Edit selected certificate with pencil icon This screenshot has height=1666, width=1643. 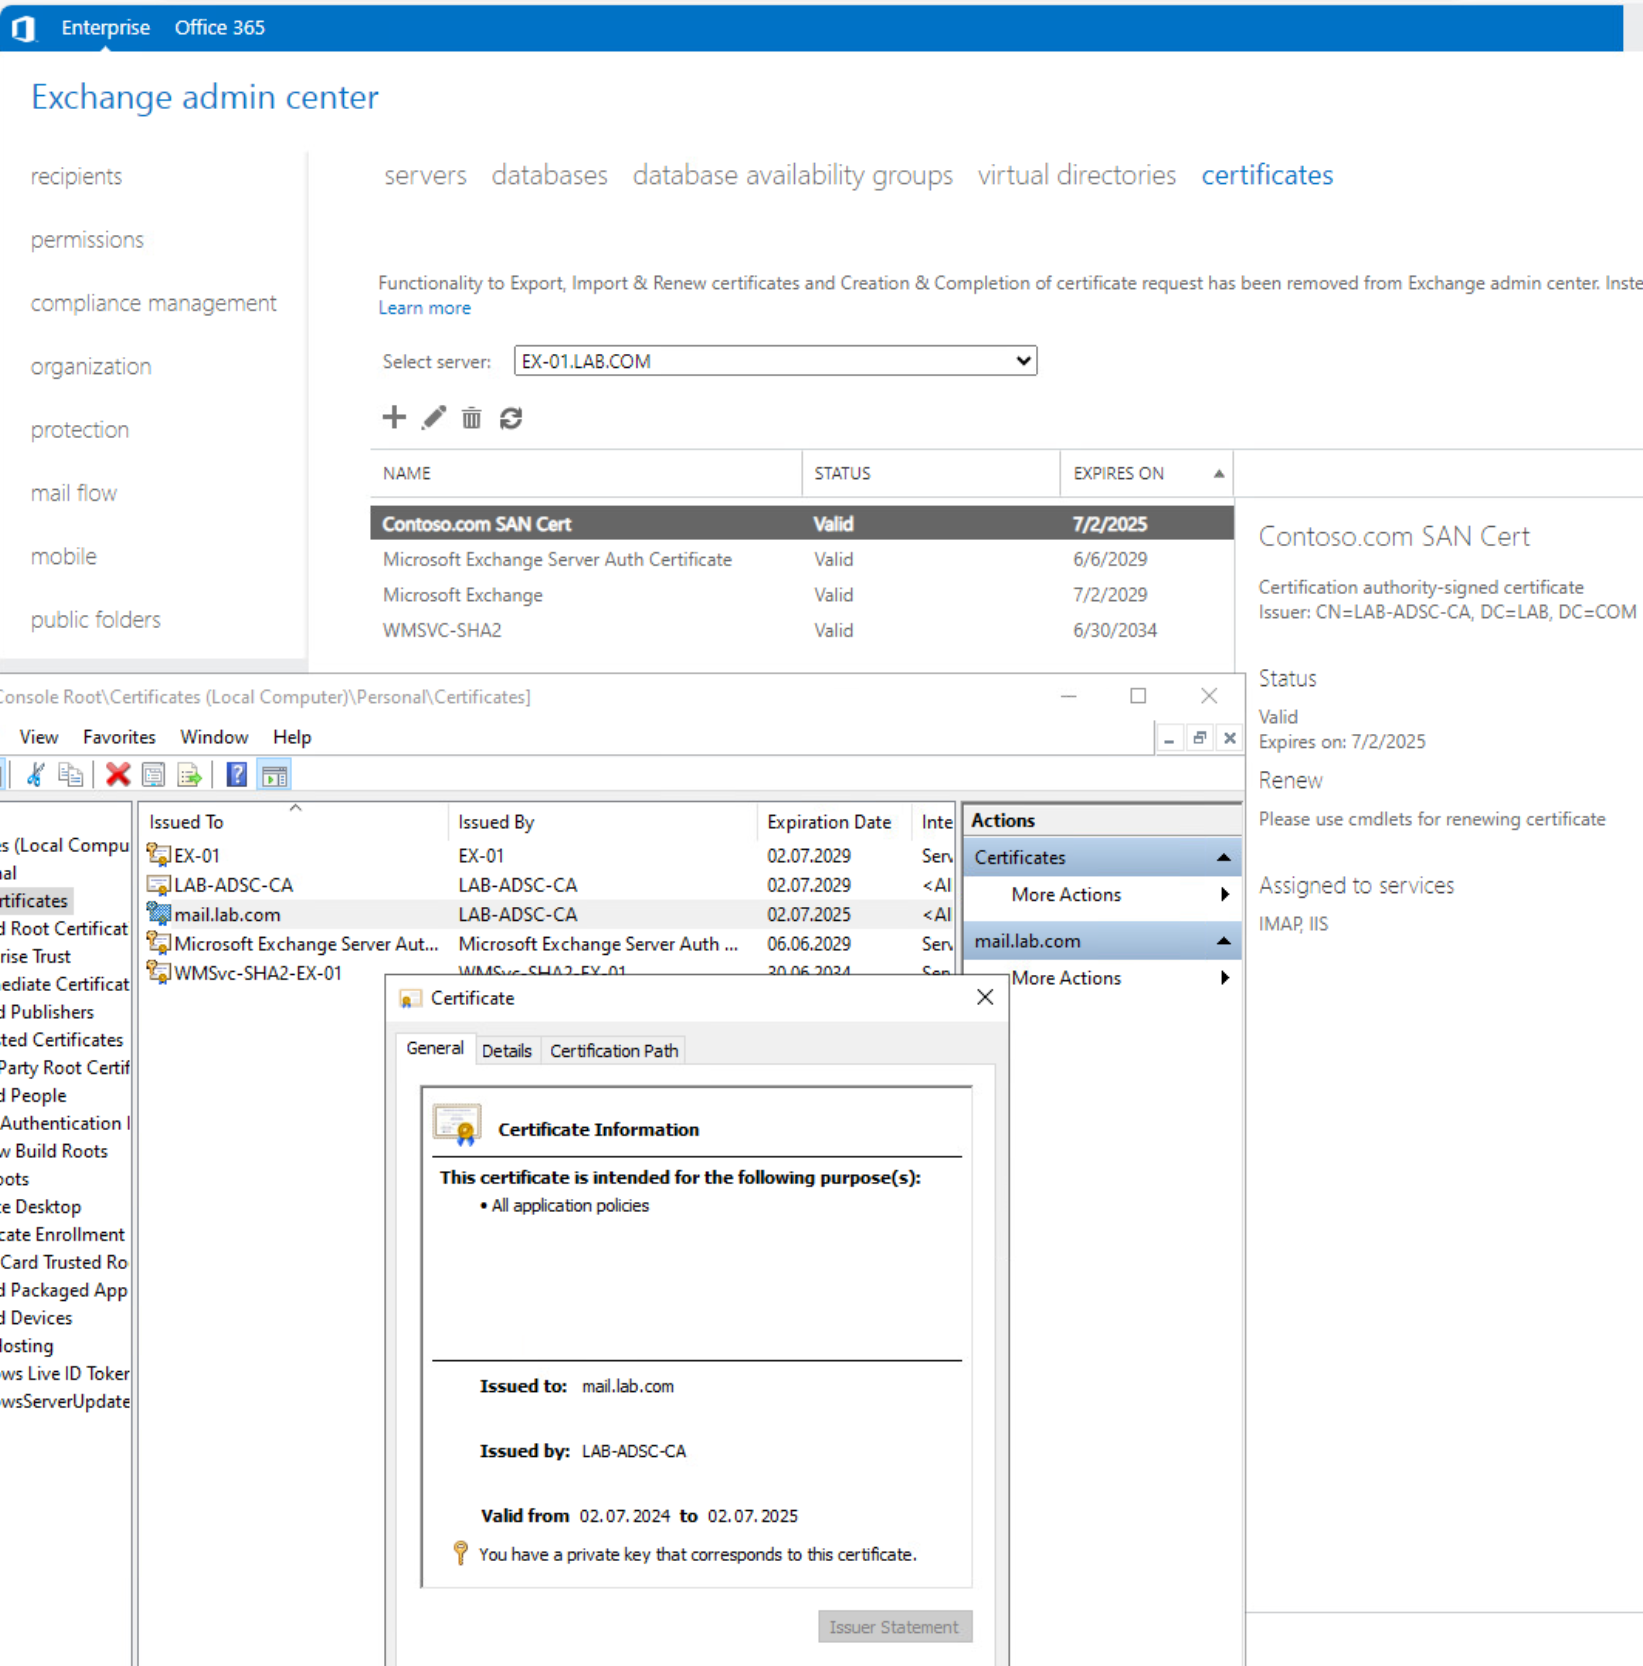[x=433, y=417]
